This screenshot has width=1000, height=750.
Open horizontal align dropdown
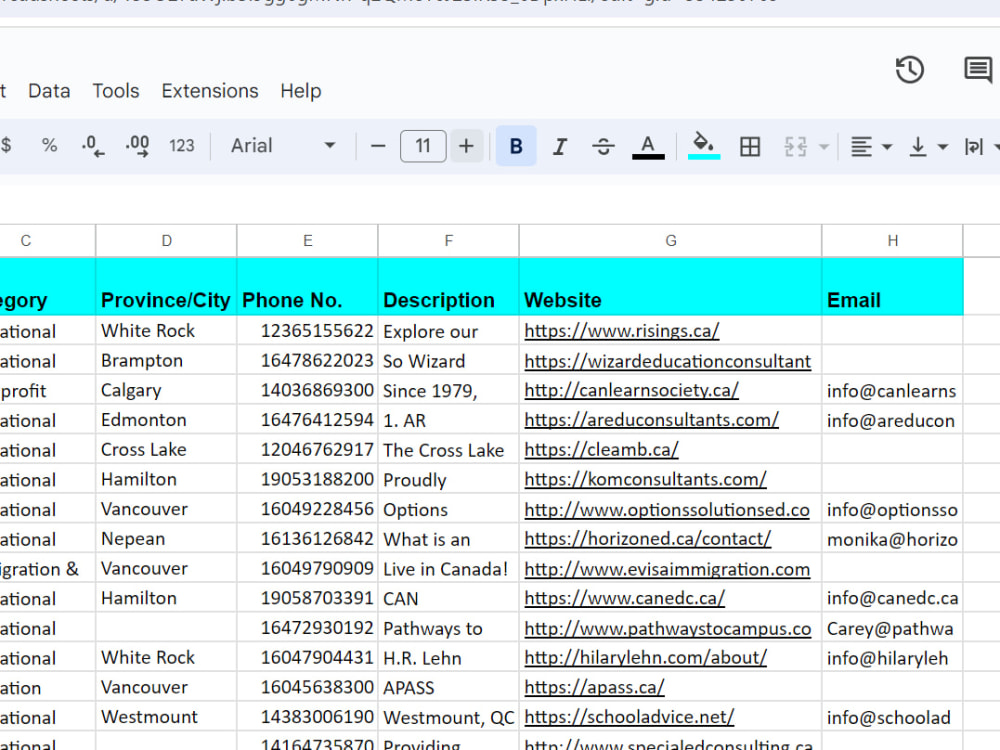[x=871, y=146]
